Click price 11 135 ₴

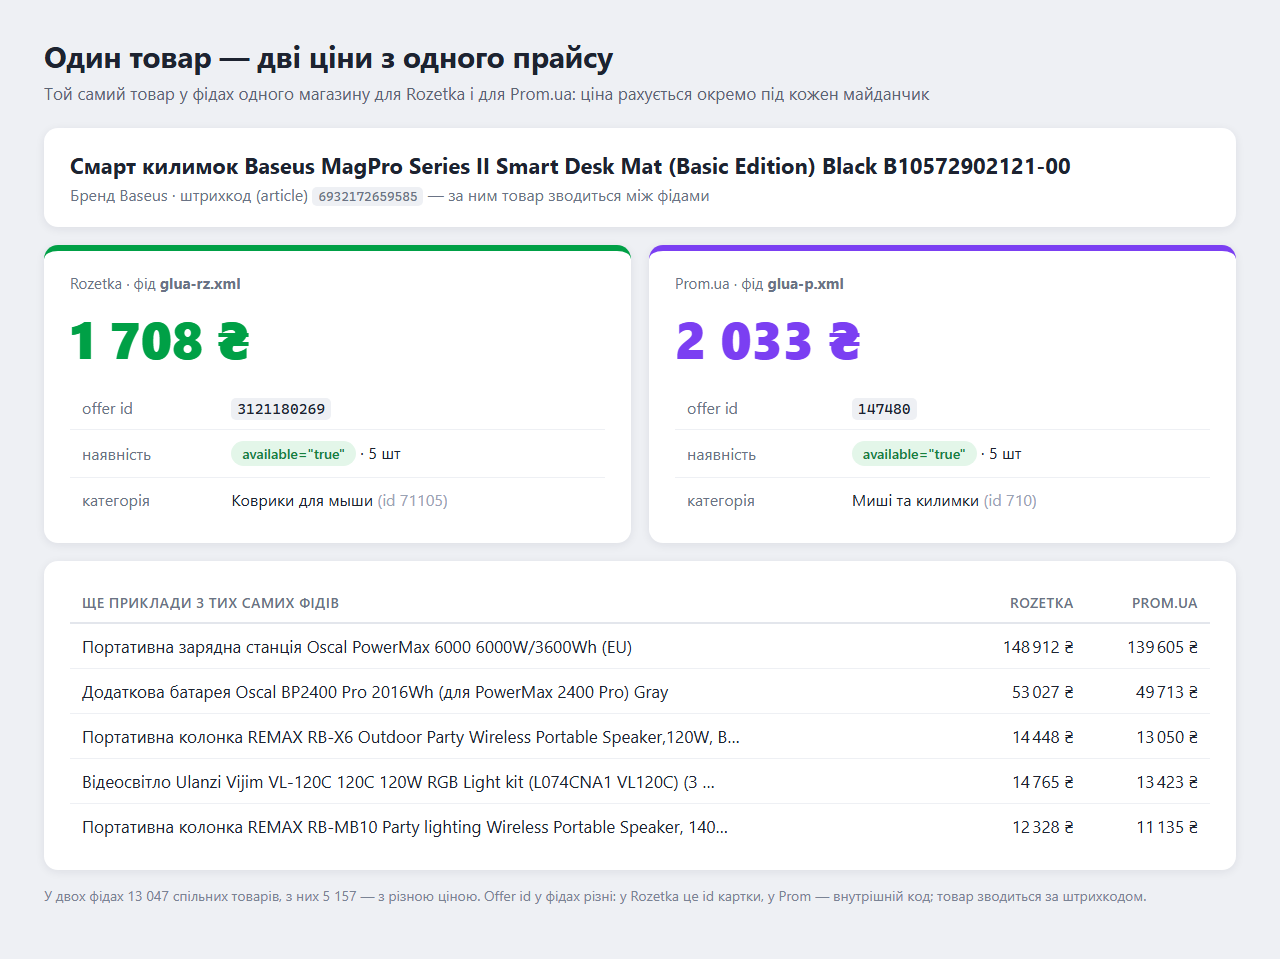pos(1166,827)
